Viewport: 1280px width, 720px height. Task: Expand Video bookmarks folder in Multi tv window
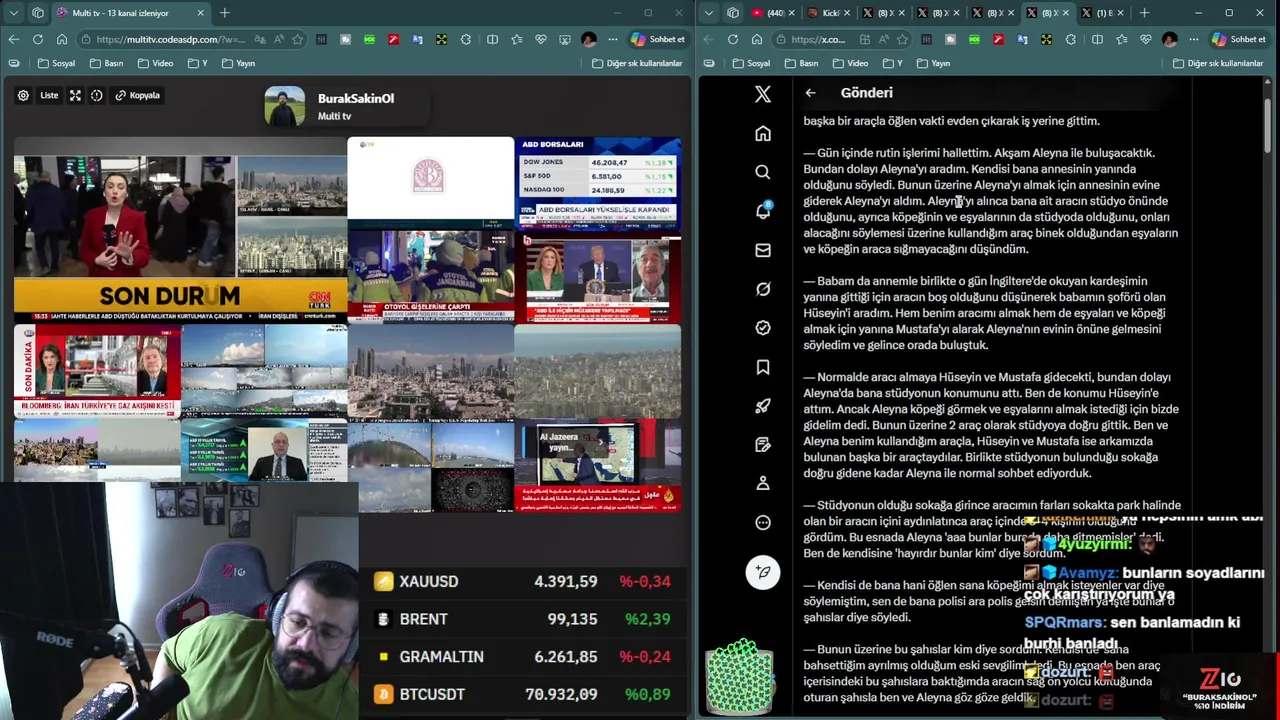point(155,63)
